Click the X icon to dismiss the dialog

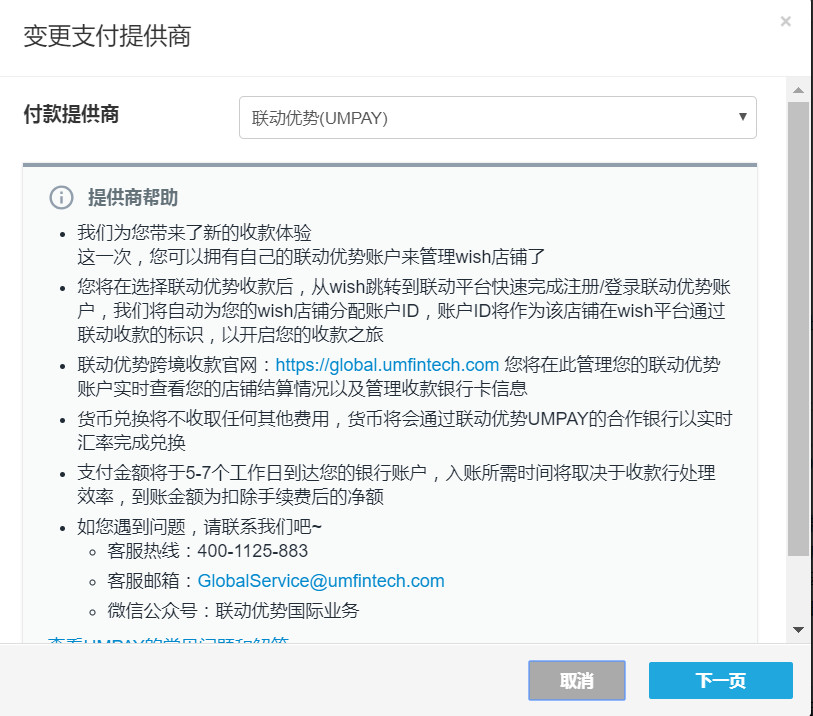786,20
